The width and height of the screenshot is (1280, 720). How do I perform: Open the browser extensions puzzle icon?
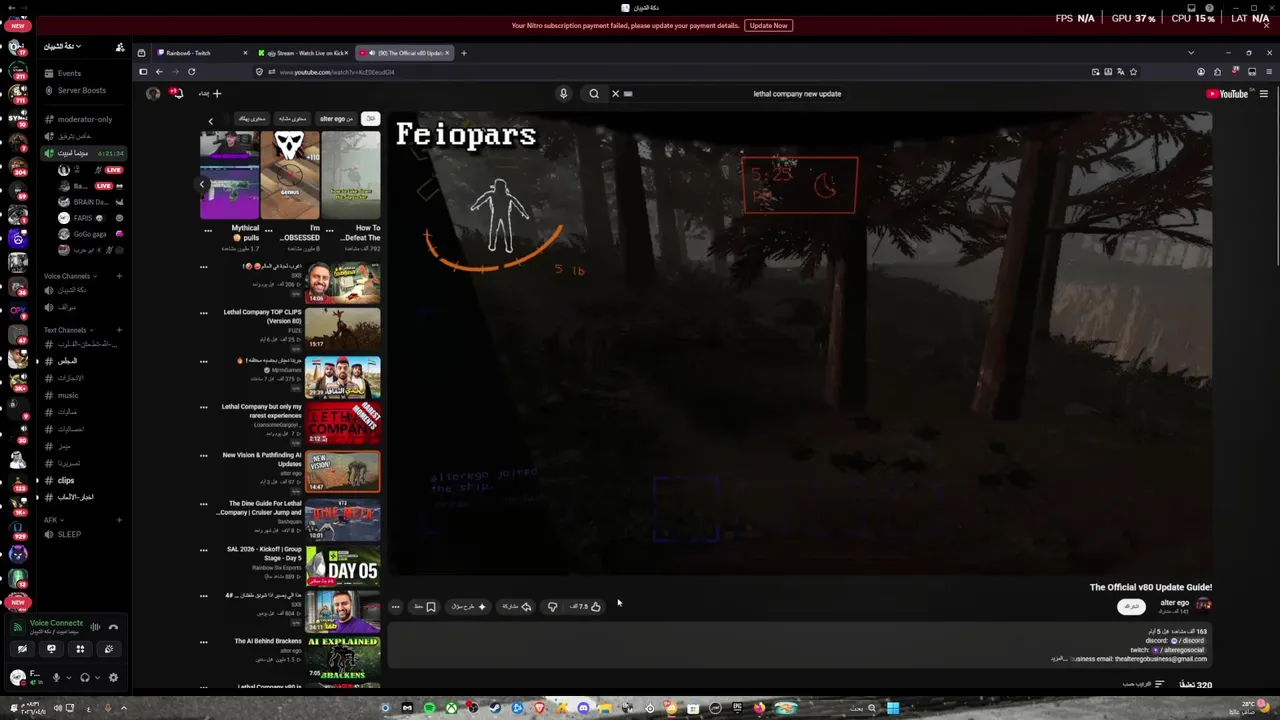point(1217,72)
